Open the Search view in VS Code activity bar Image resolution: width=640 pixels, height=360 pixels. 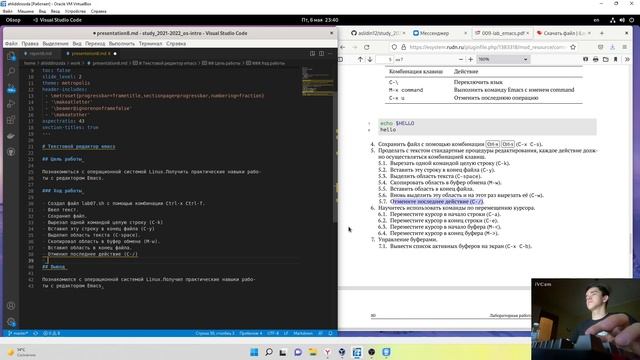[x=11, y=72]
